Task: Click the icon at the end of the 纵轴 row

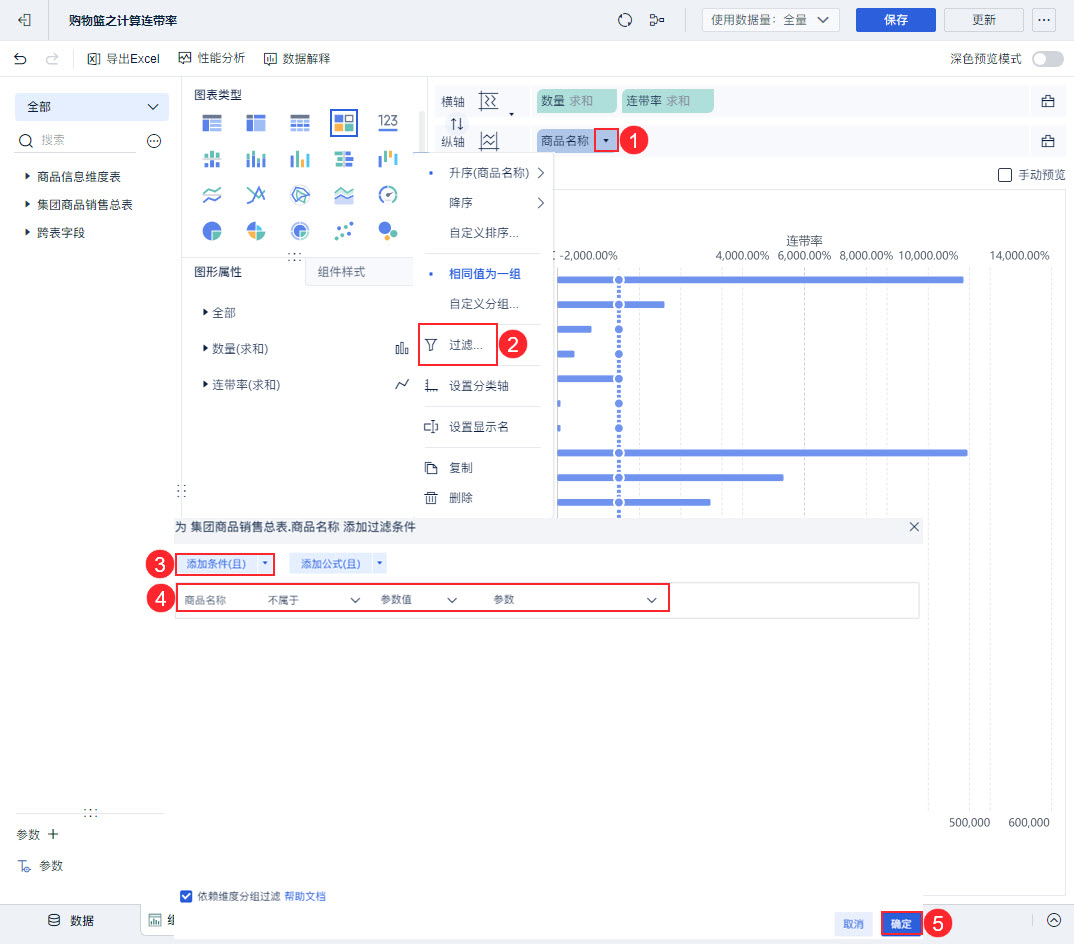Action: click(1048, 141)
